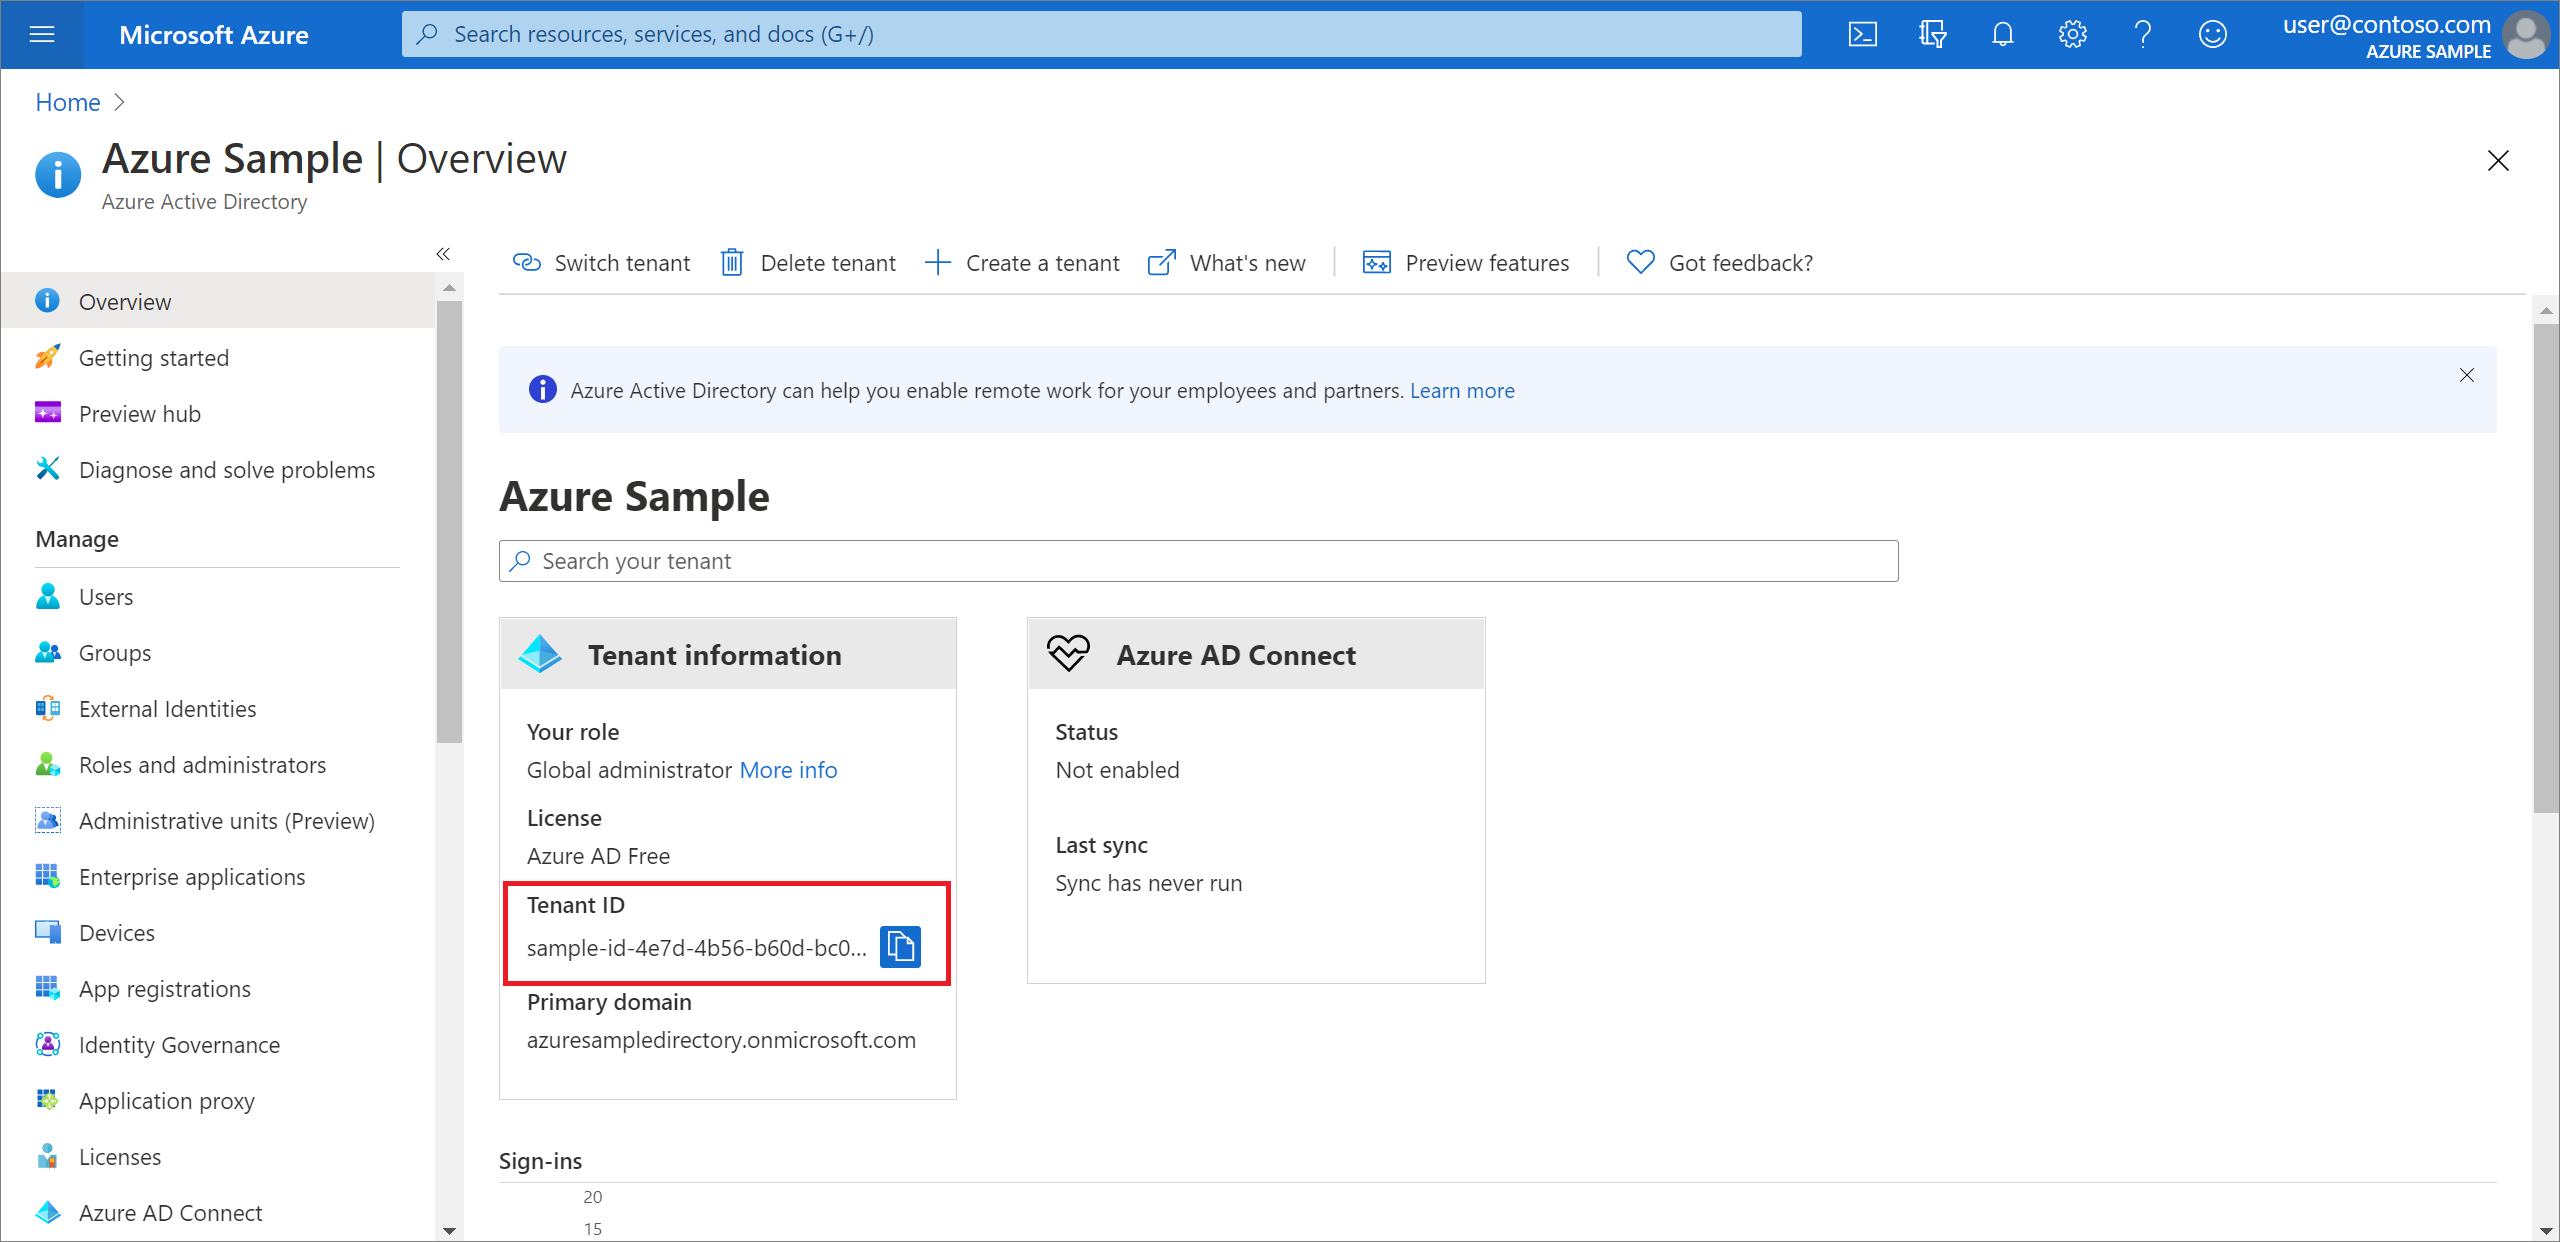
Task: Open the Directory and subscription filter
Action: point(1932,35)
